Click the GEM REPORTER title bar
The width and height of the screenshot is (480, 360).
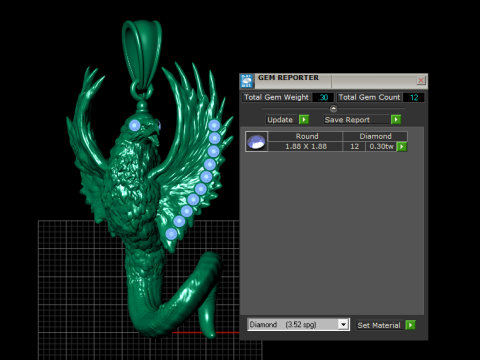[333, 80]
